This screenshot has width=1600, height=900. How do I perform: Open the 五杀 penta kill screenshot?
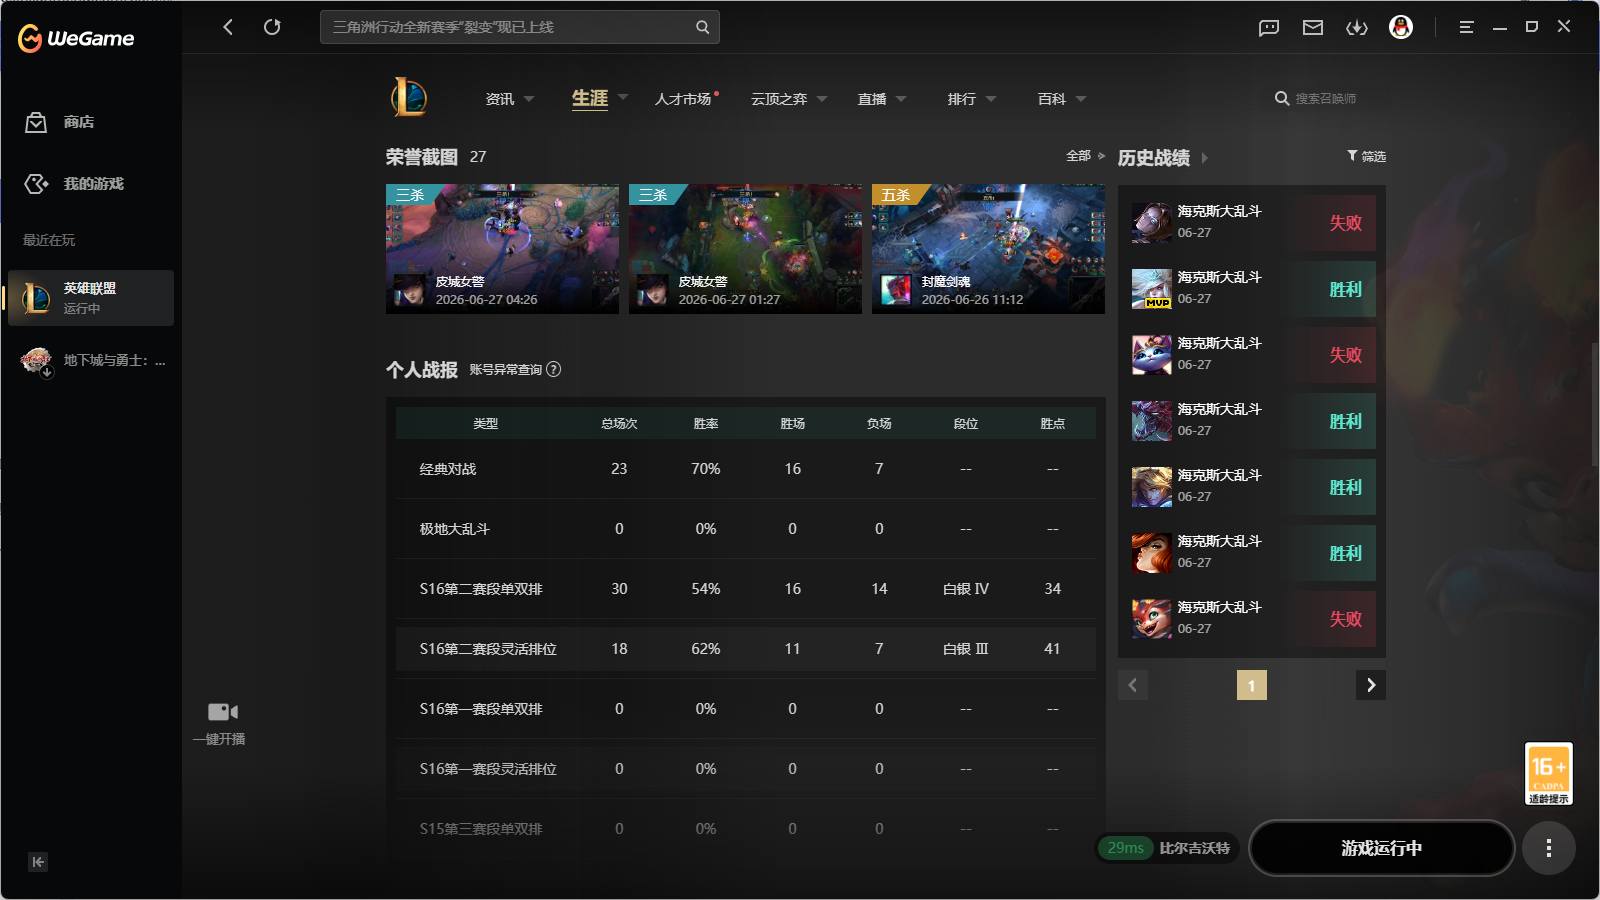(988, 249)
